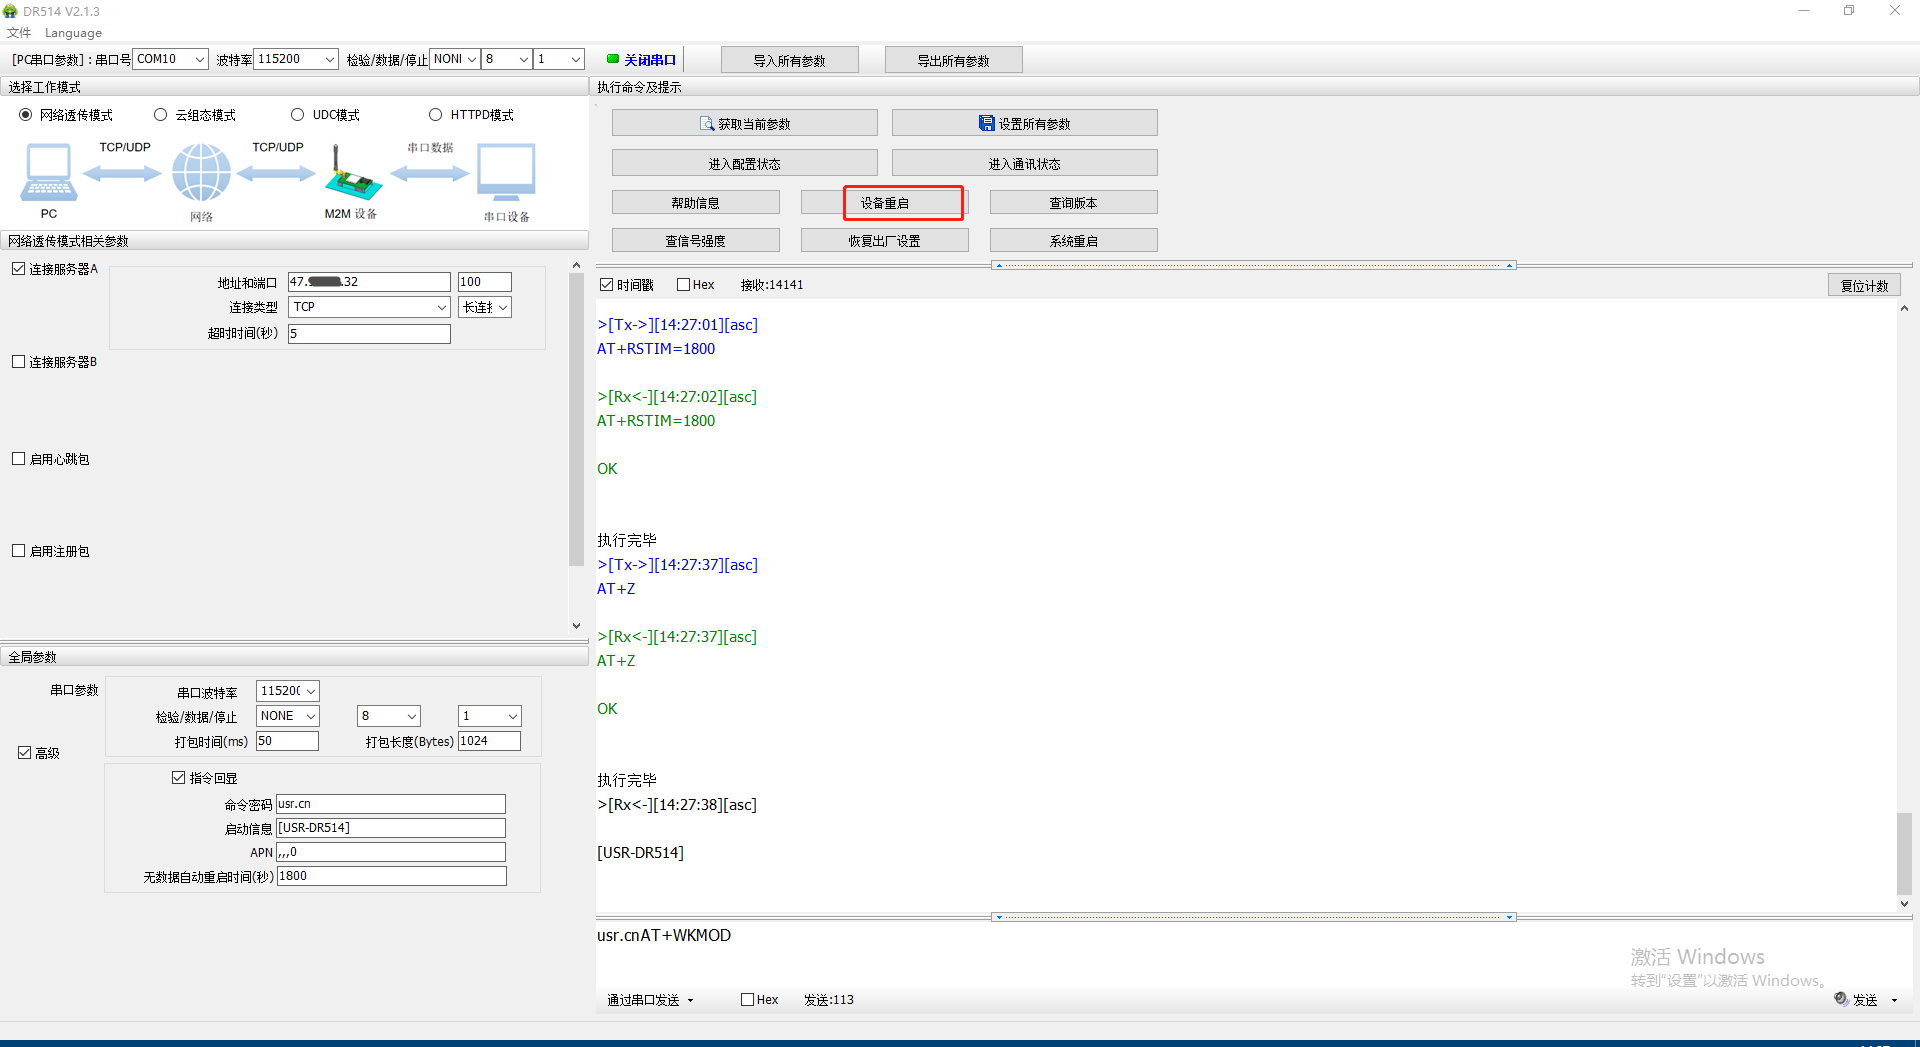Viewport: 1920px width, 1047px height.
Task: Click the M2M device icon
Action: point(352,174)
